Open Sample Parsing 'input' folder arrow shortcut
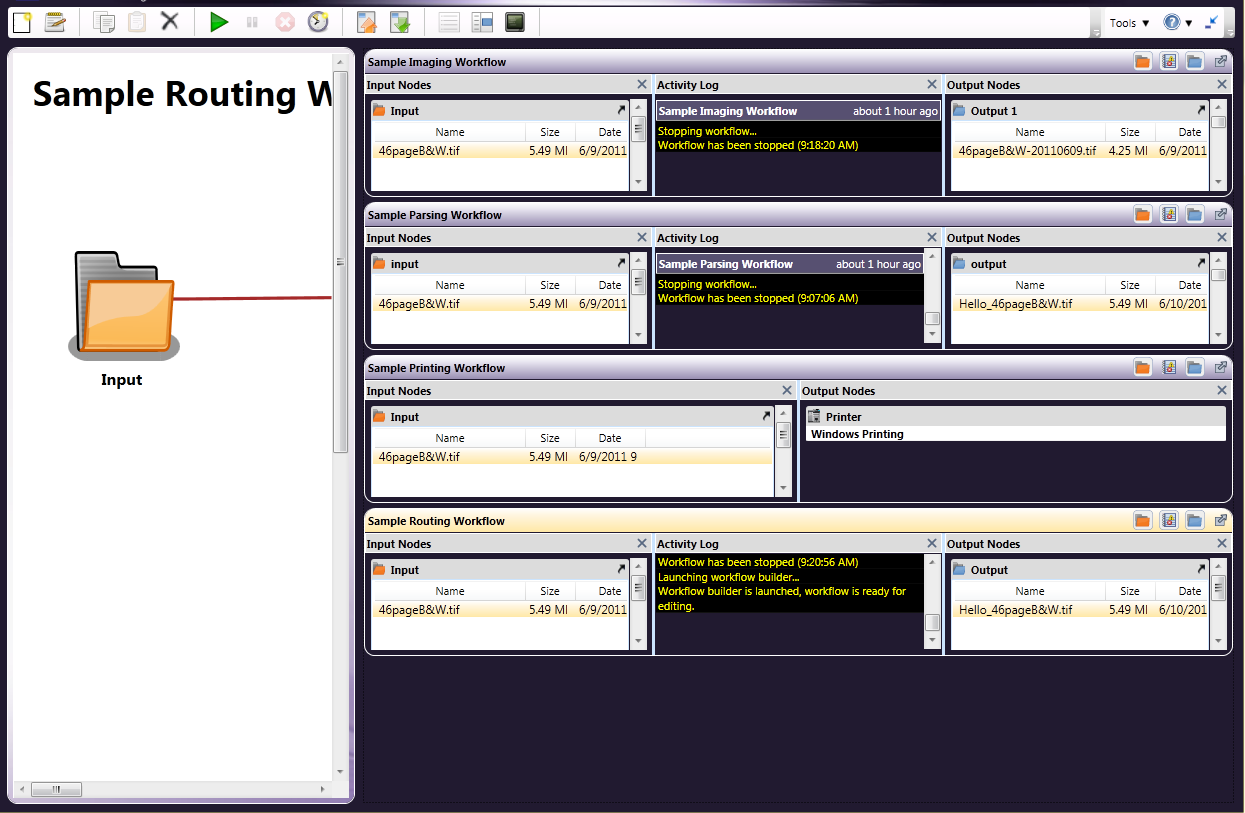Image resolution: width=1245 pixels, height=813 pixels. 621,263
